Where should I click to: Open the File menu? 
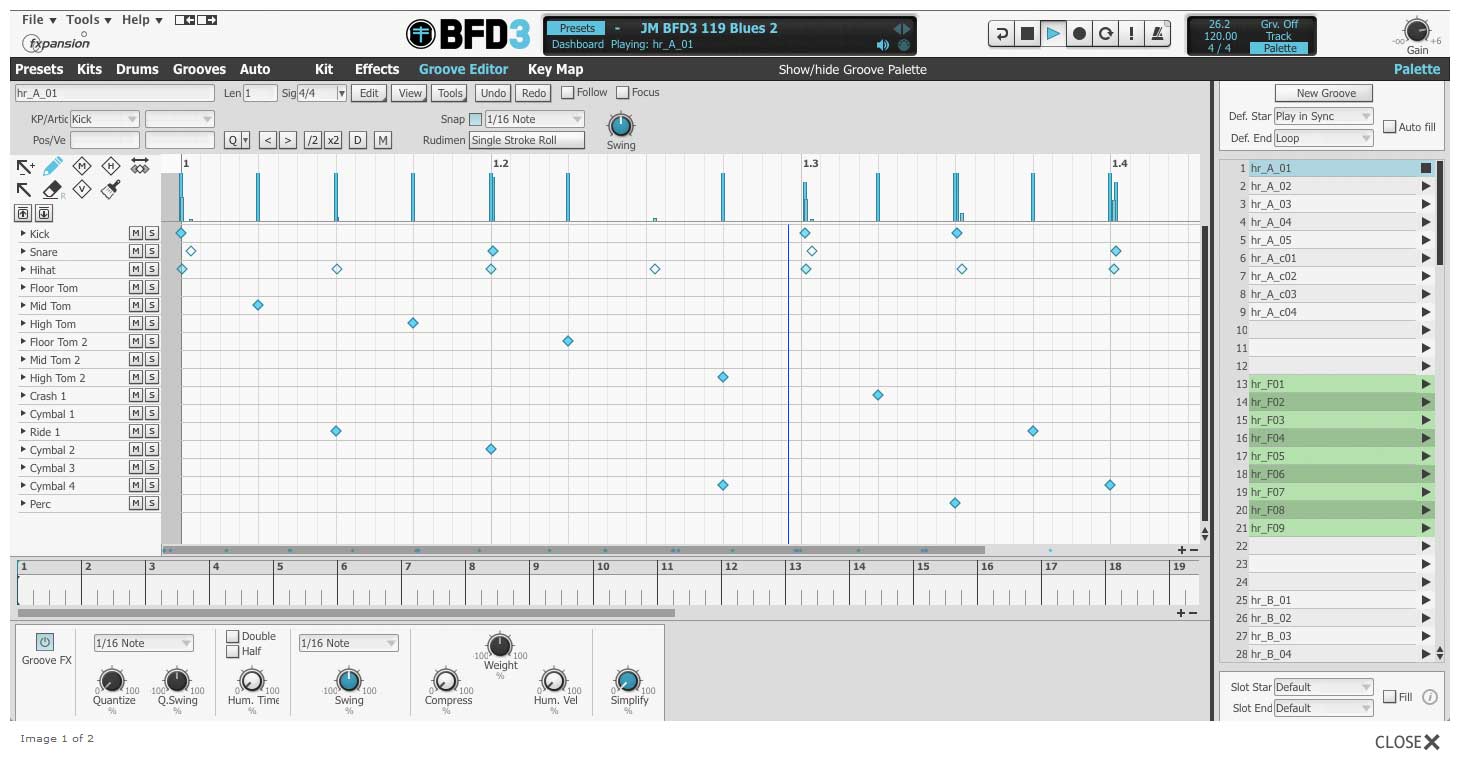(x=37, y=20)
